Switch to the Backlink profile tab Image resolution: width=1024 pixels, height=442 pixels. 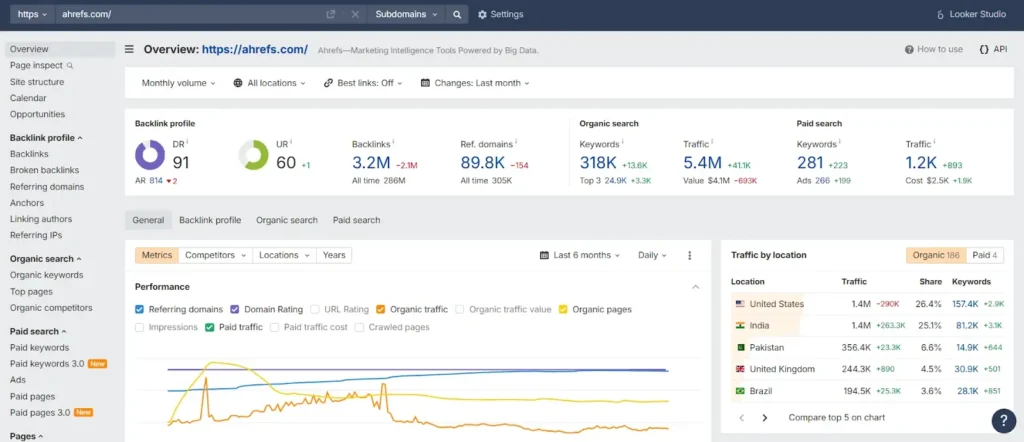coord(210,220)
